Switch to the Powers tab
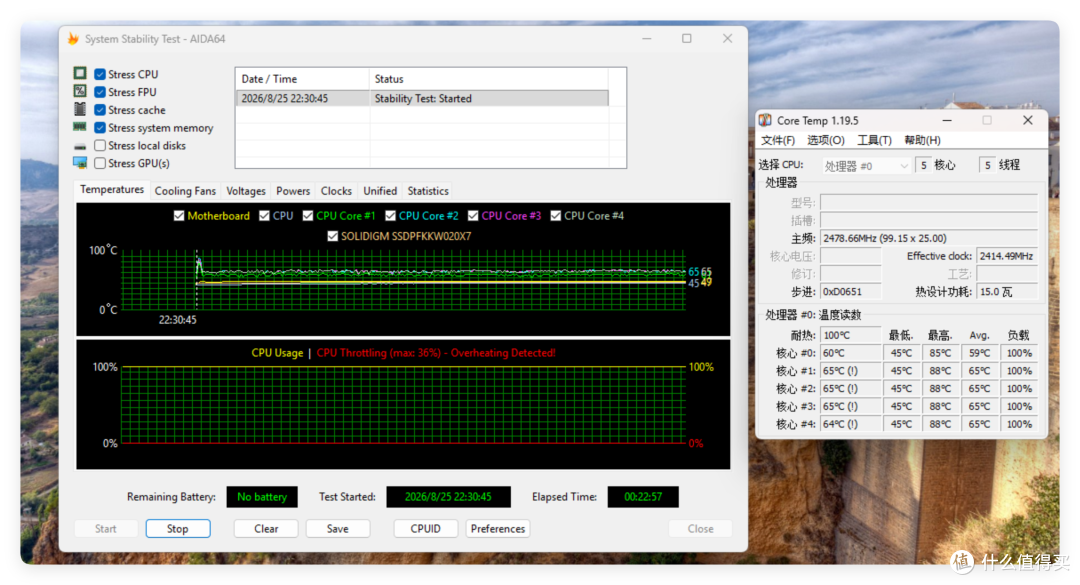1080x585 pixels. (x=293, y=191)
